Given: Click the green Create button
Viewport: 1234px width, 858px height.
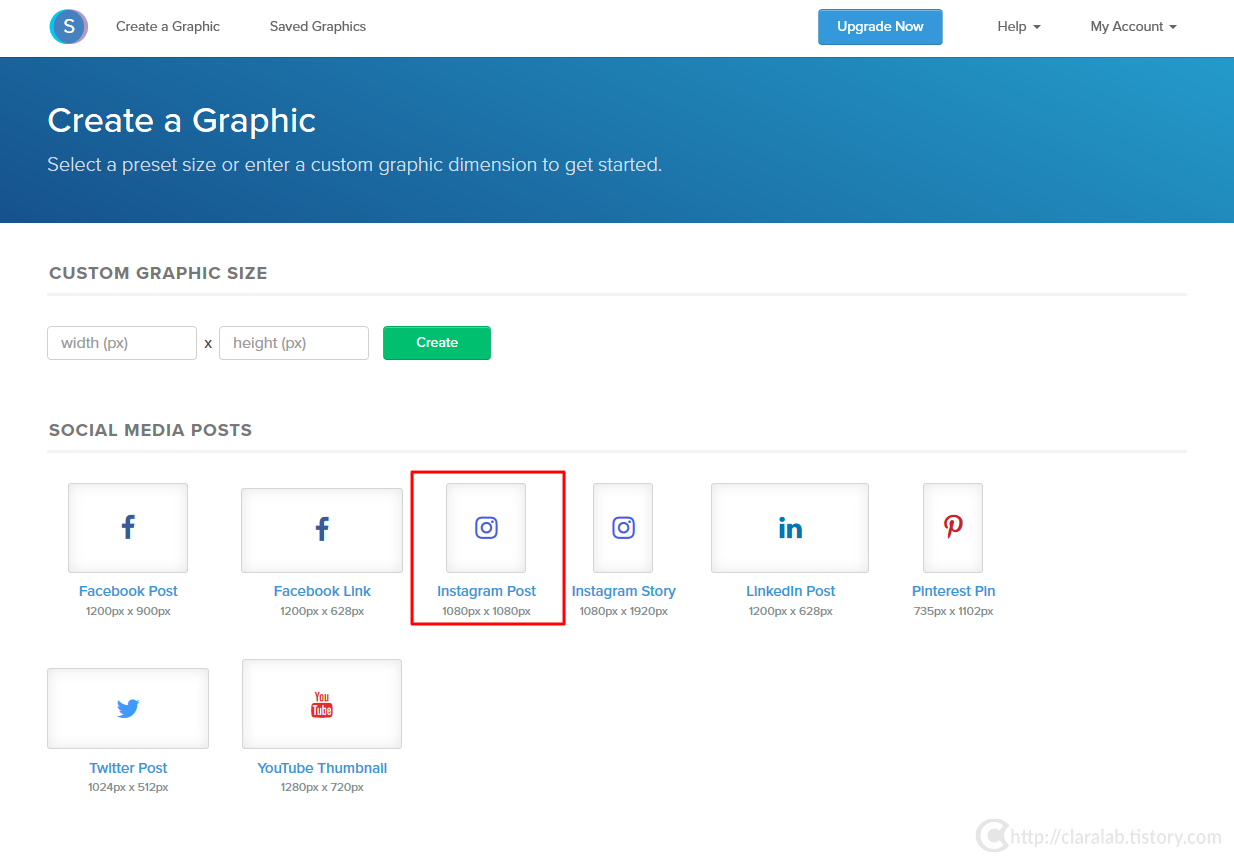Looking at the screenshot, I should [437, 343].
